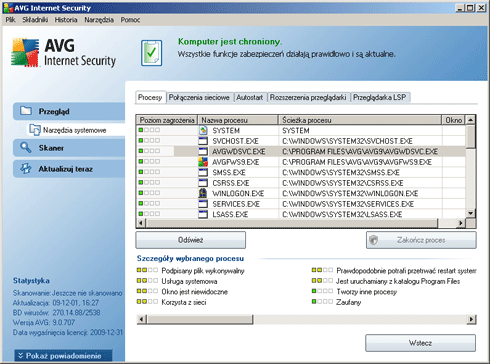490x364 pixels.
Task: Sort by Poziom zagrożenia column header
Action: coord(167,120)
